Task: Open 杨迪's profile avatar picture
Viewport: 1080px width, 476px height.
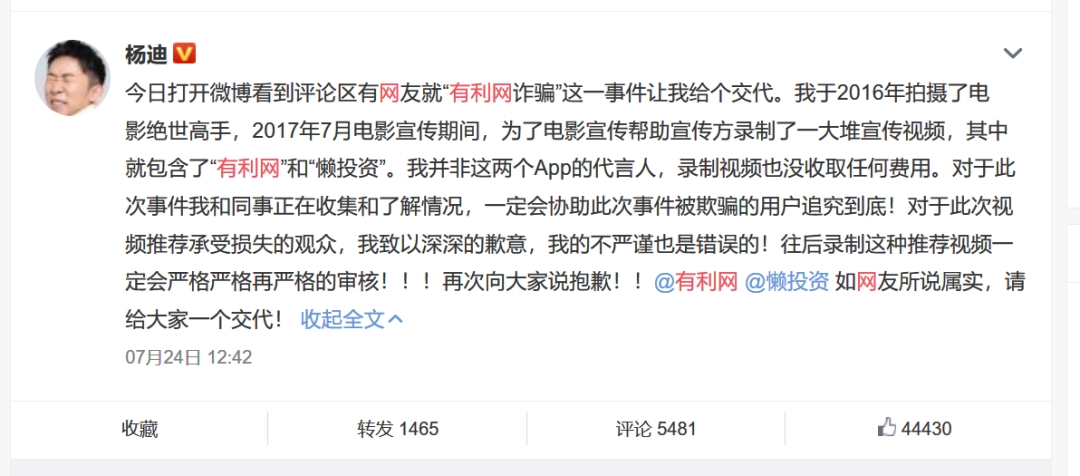Action: pos(72,77)
